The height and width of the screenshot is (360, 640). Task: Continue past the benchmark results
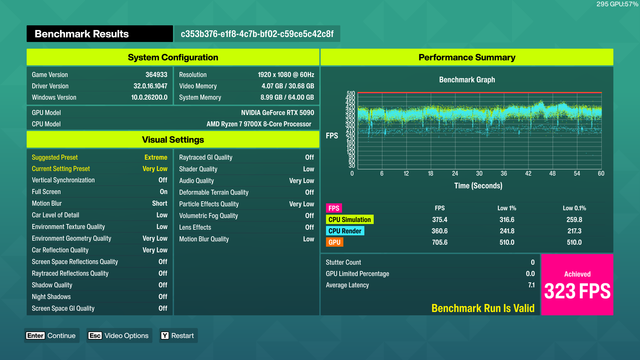(51, 336)
